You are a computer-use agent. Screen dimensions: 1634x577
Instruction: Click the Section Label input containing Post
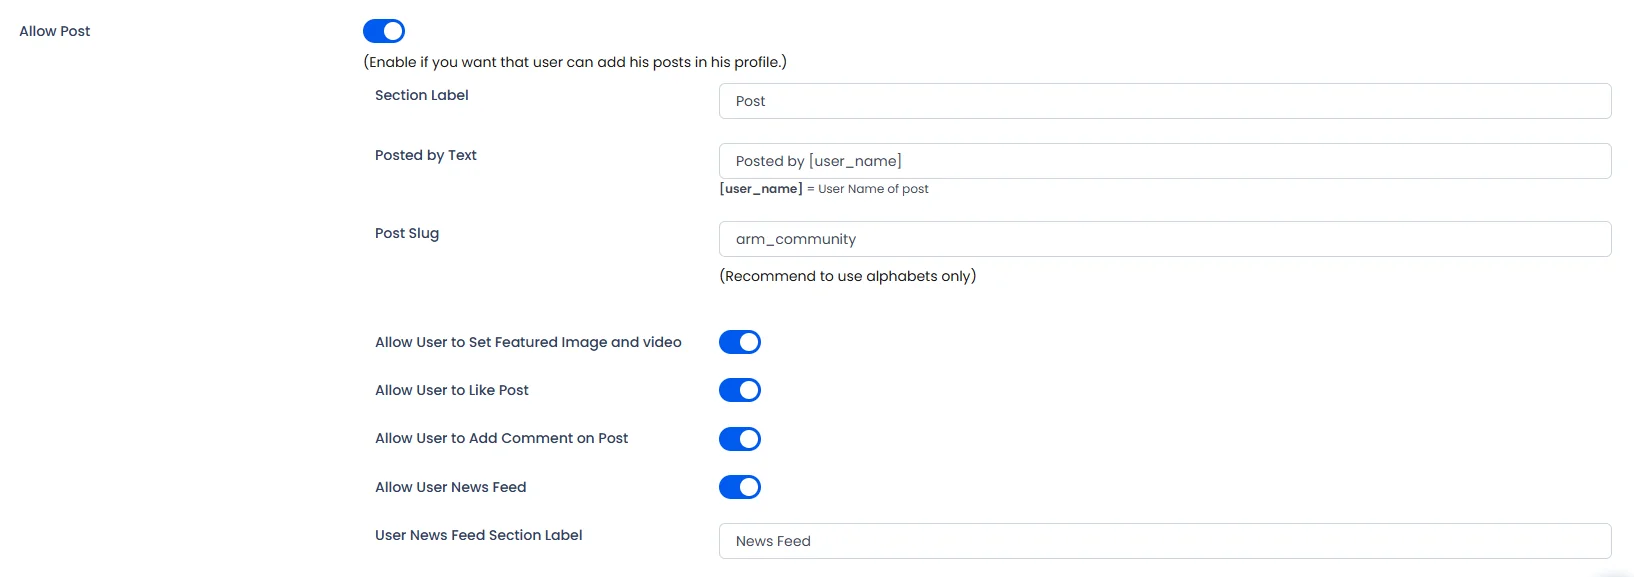pyautogui.click(x=1165, y=101)
